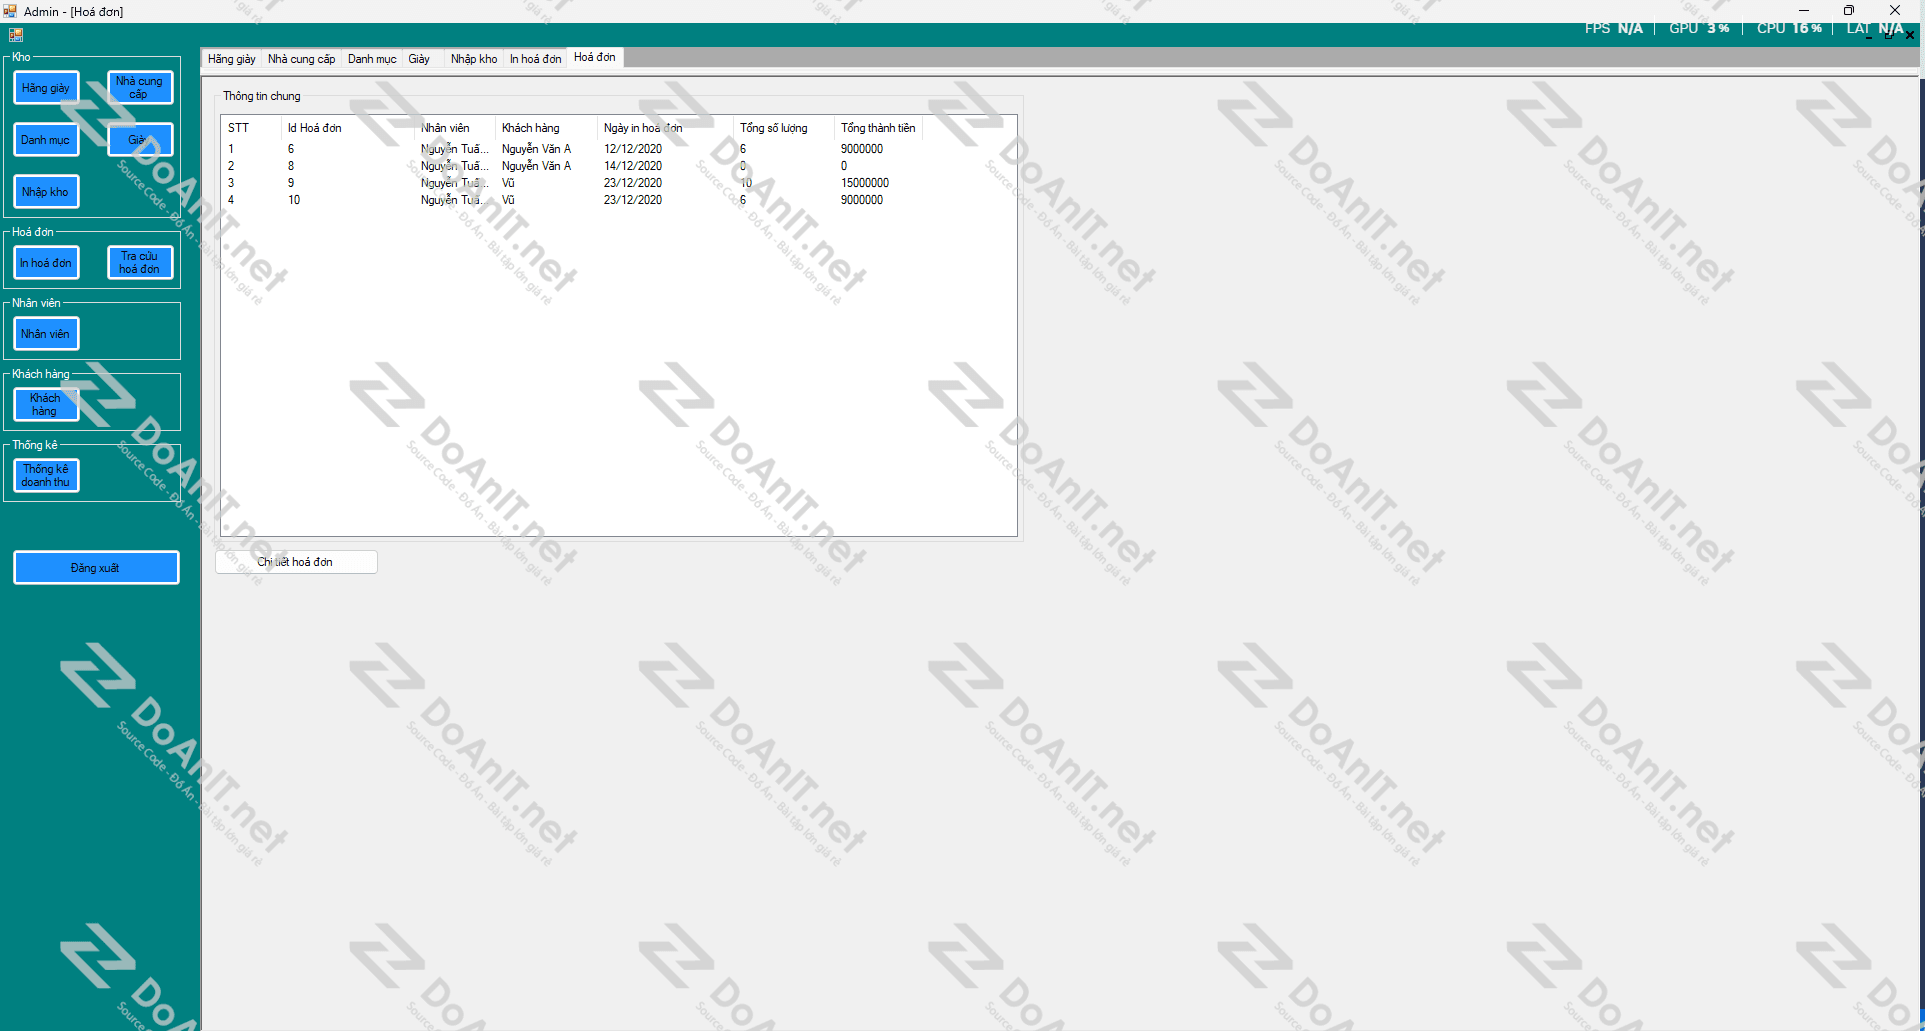Click Ngày in hoá đơn column header
The image size is (1925, 1031).
coord(666,128)
